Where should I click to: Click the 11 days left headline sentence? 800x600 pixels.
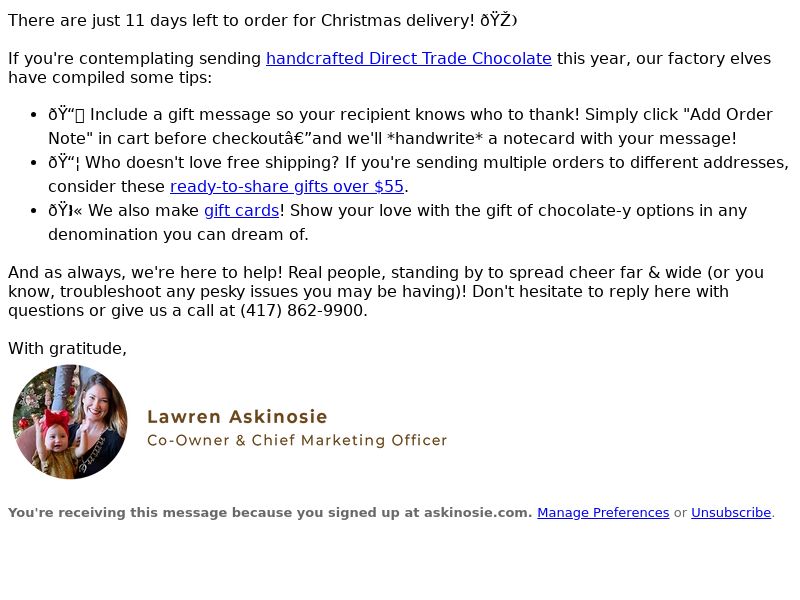tap(263, 21)
